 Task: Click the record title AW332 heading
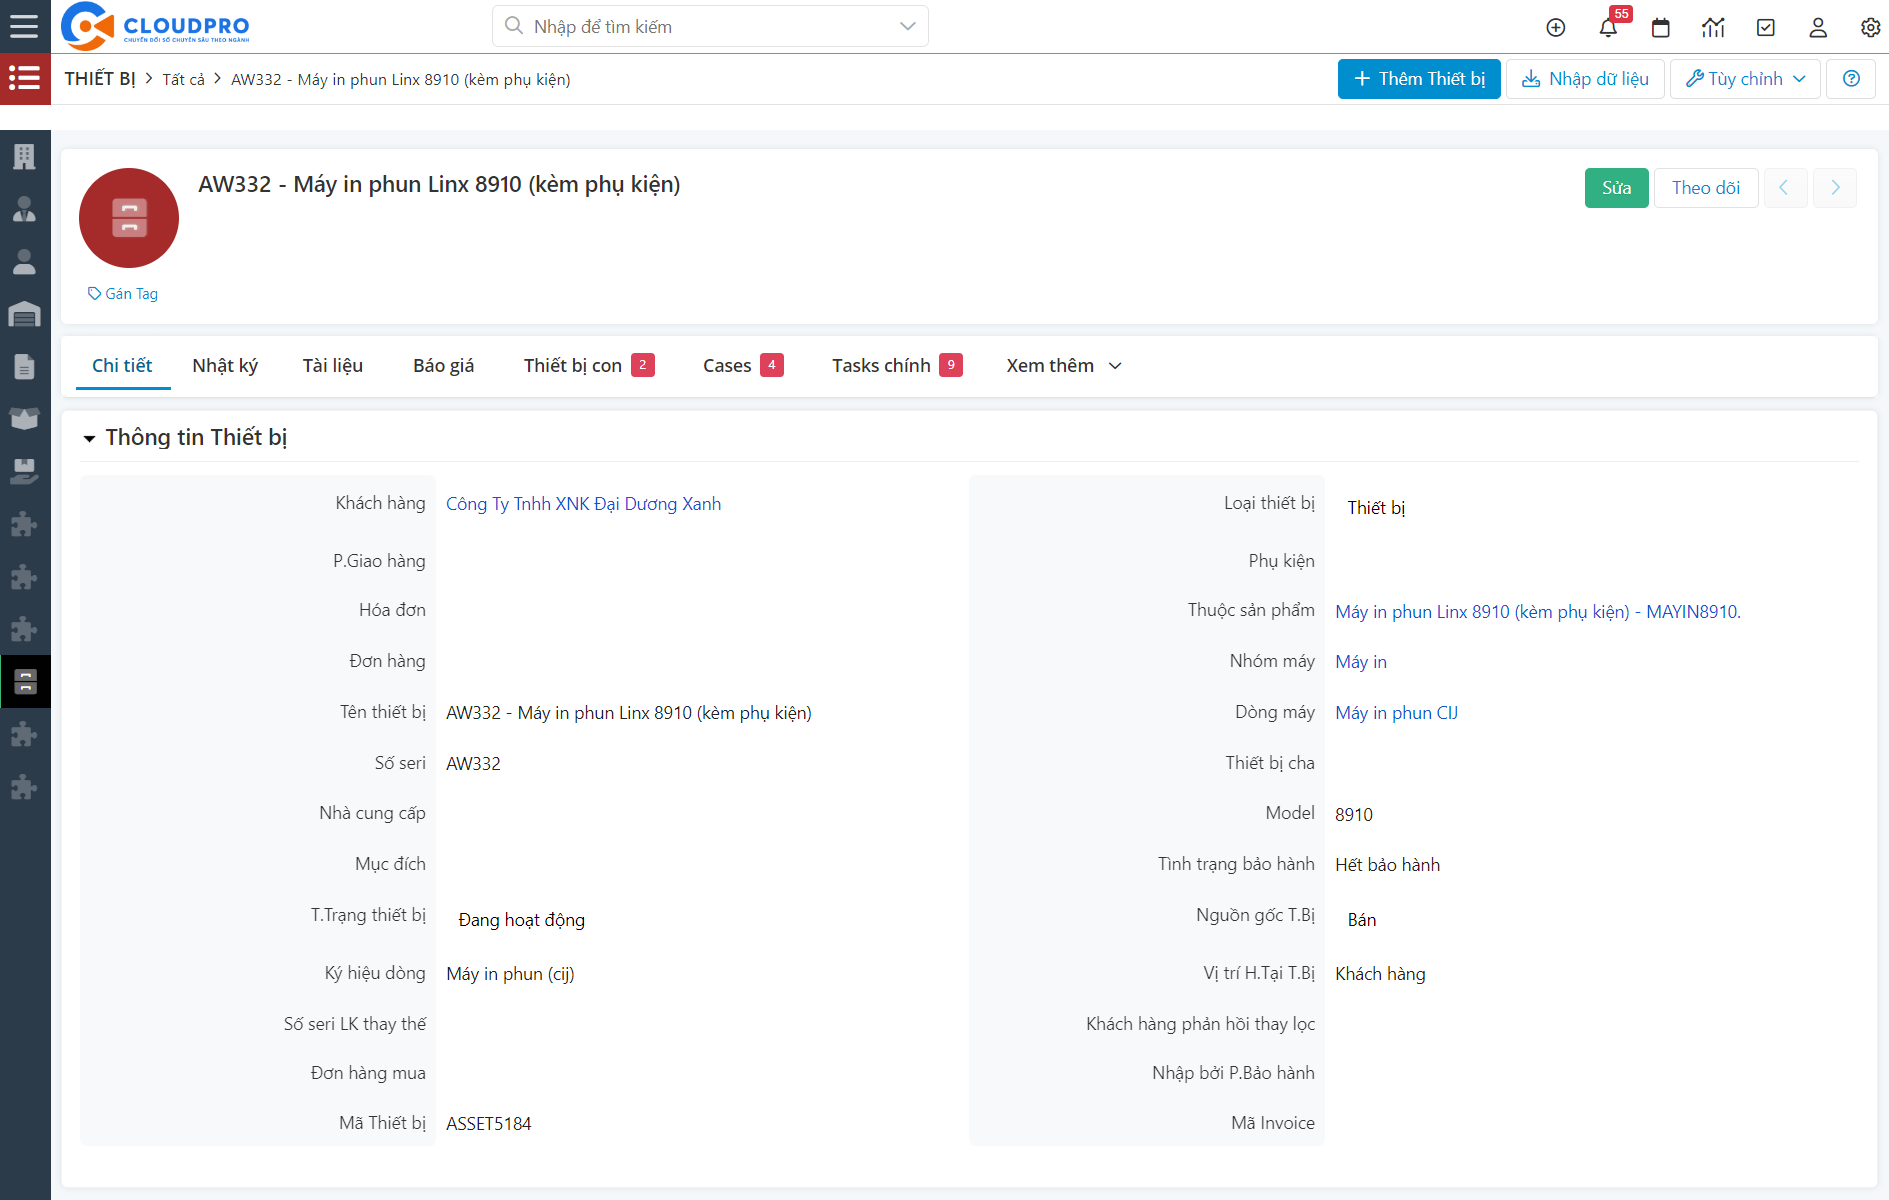point(439,184)
